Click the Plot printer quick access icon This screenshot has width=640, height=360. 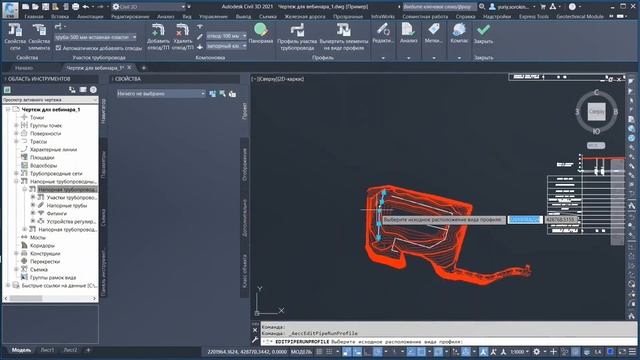click(x=76, y=7)
